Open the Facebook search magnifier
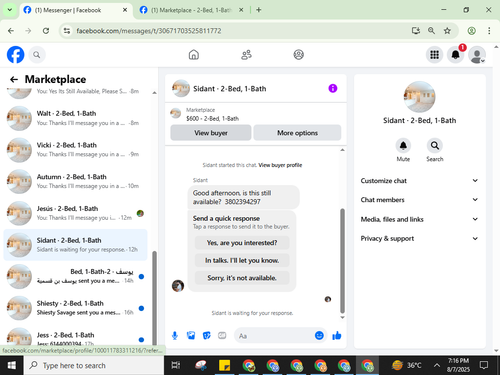Image resolution: width=500 pixels, height=375 pixels. [37, 55]
